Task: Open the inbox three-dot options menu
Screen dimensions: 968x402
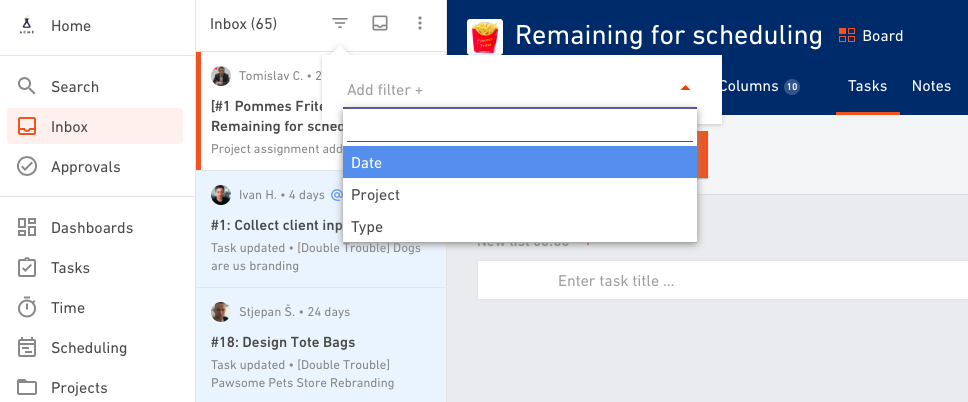Action: (x=420, y=23)
